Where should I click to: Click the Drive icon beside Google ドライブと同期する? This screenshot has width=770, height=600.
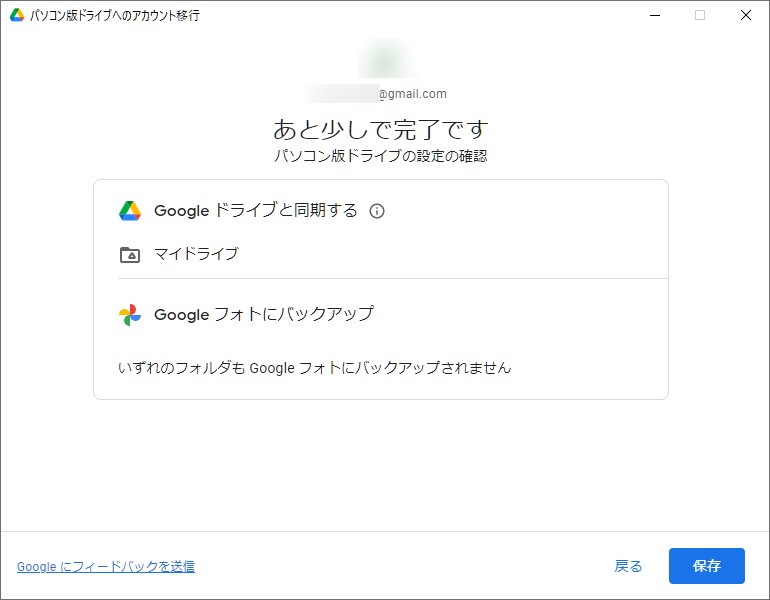click(x=130, y=211)
